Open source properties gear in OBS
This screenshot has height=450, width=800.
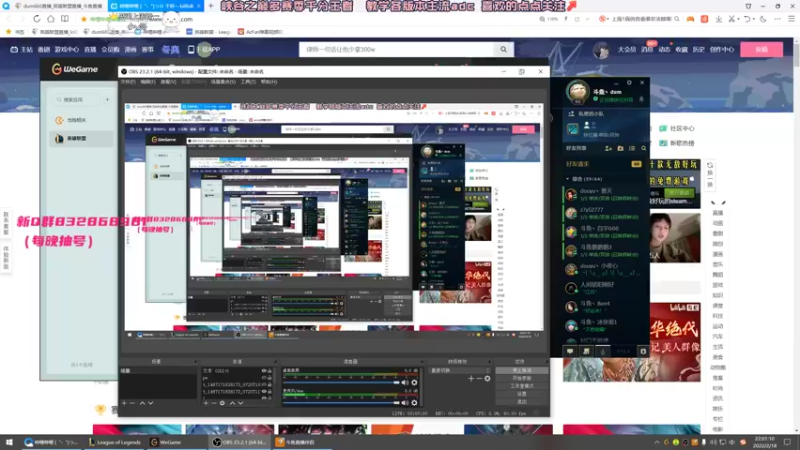[222, 403]
